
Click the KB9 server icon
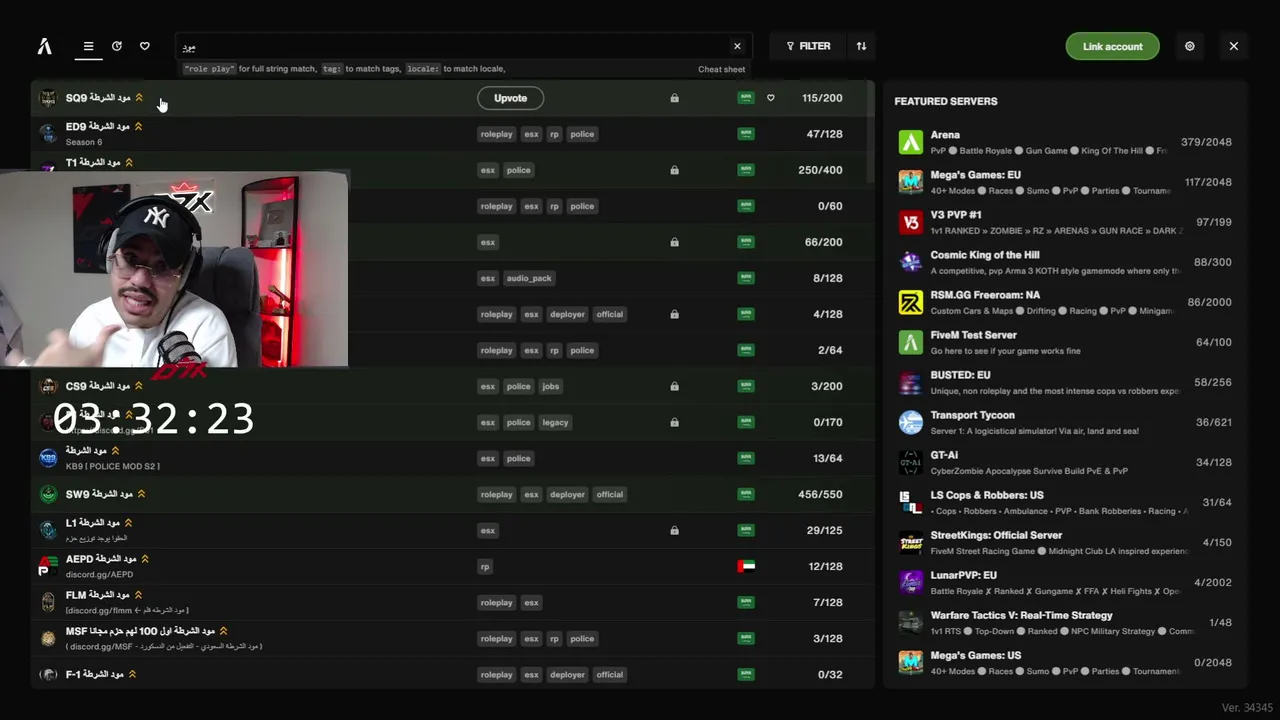48,458
